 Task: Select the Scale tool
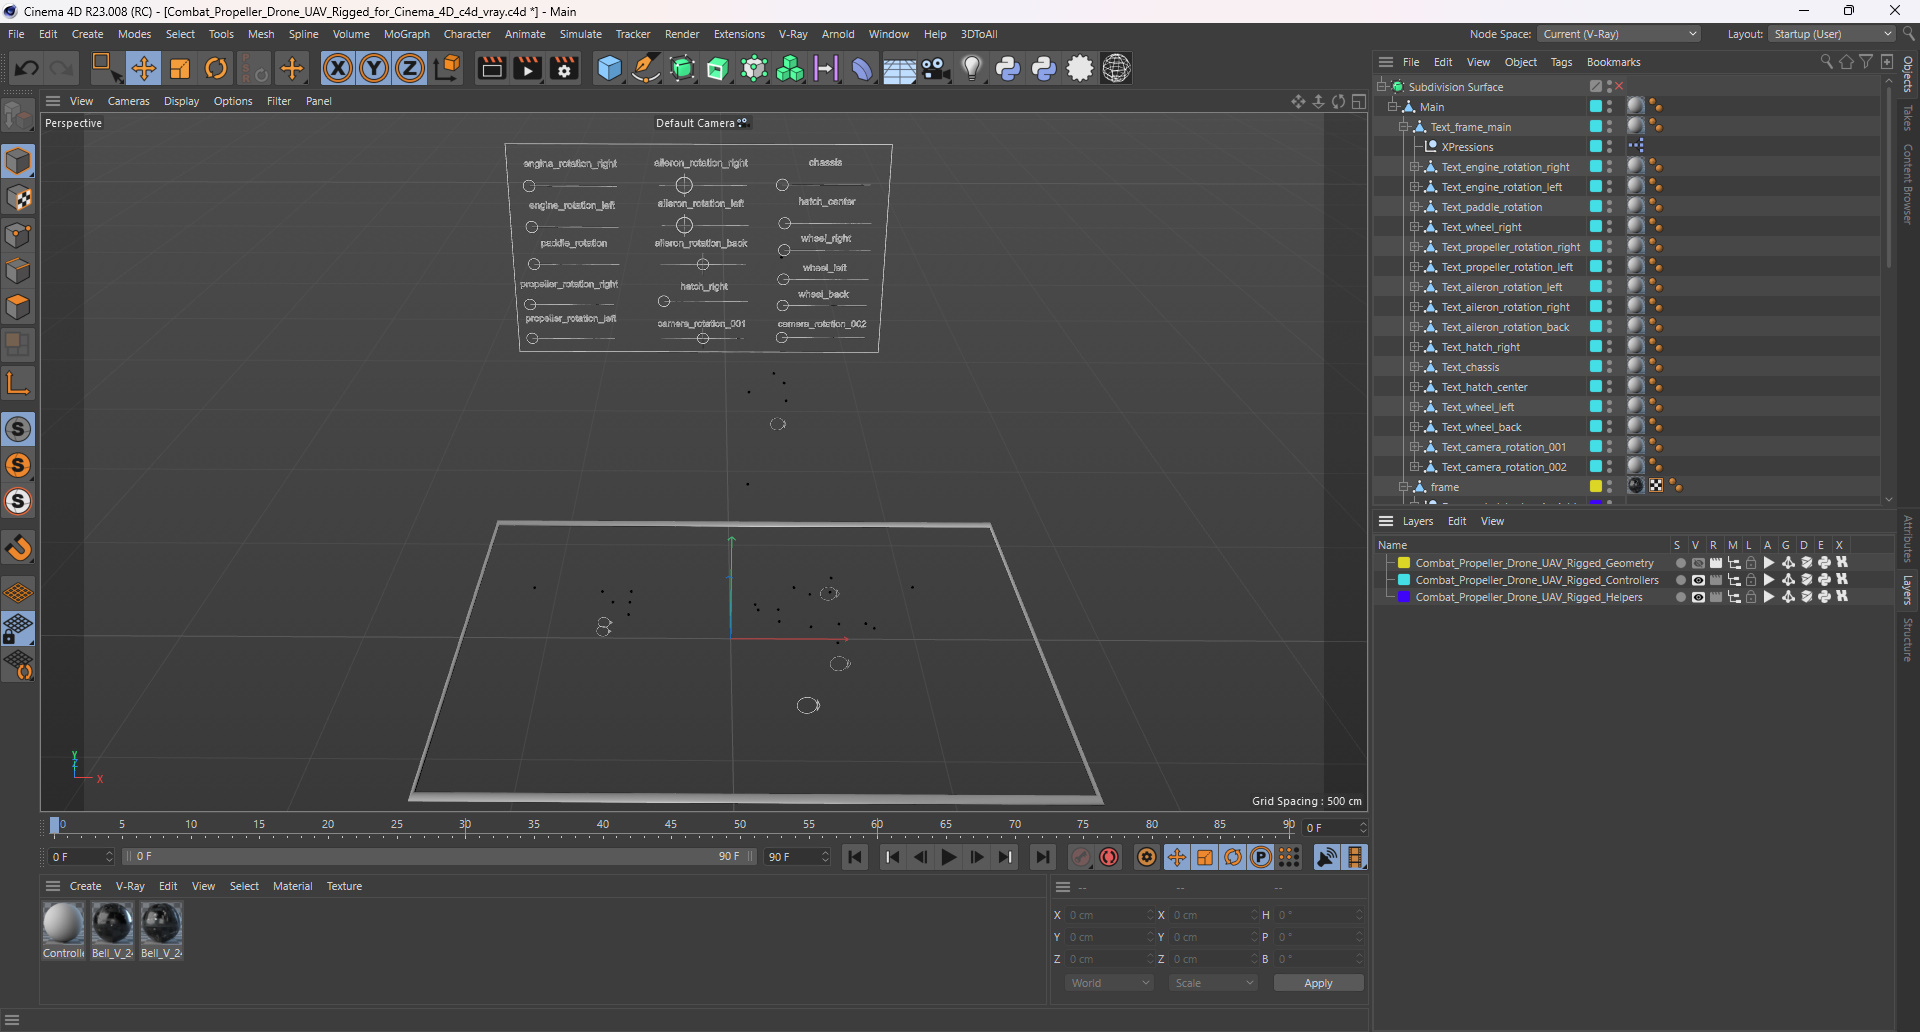(x=180, y=68)
